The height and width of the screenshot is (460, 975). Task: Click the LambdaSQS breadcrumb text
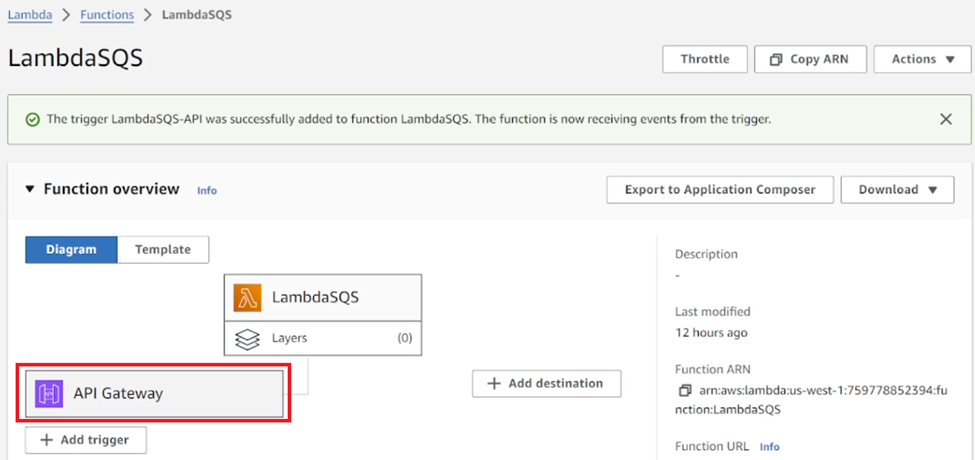197,15
